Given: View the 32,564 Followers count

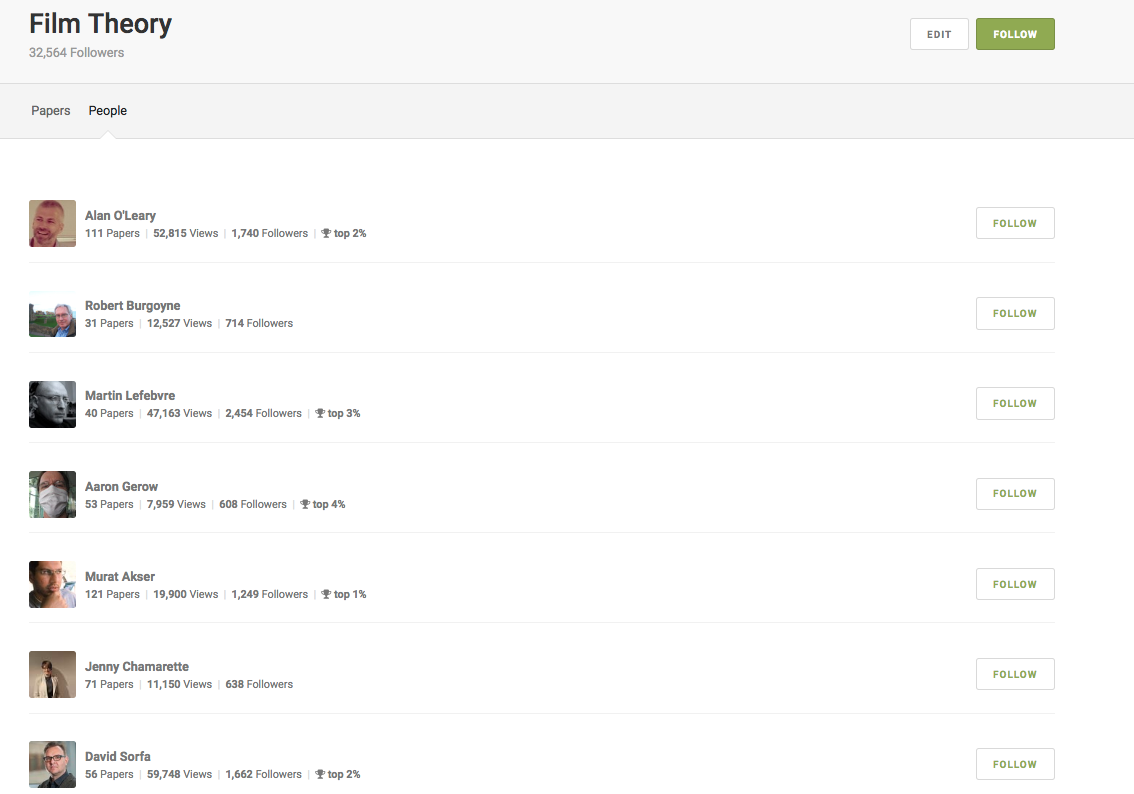Looking at the screenshot, I should coord(76,52).
